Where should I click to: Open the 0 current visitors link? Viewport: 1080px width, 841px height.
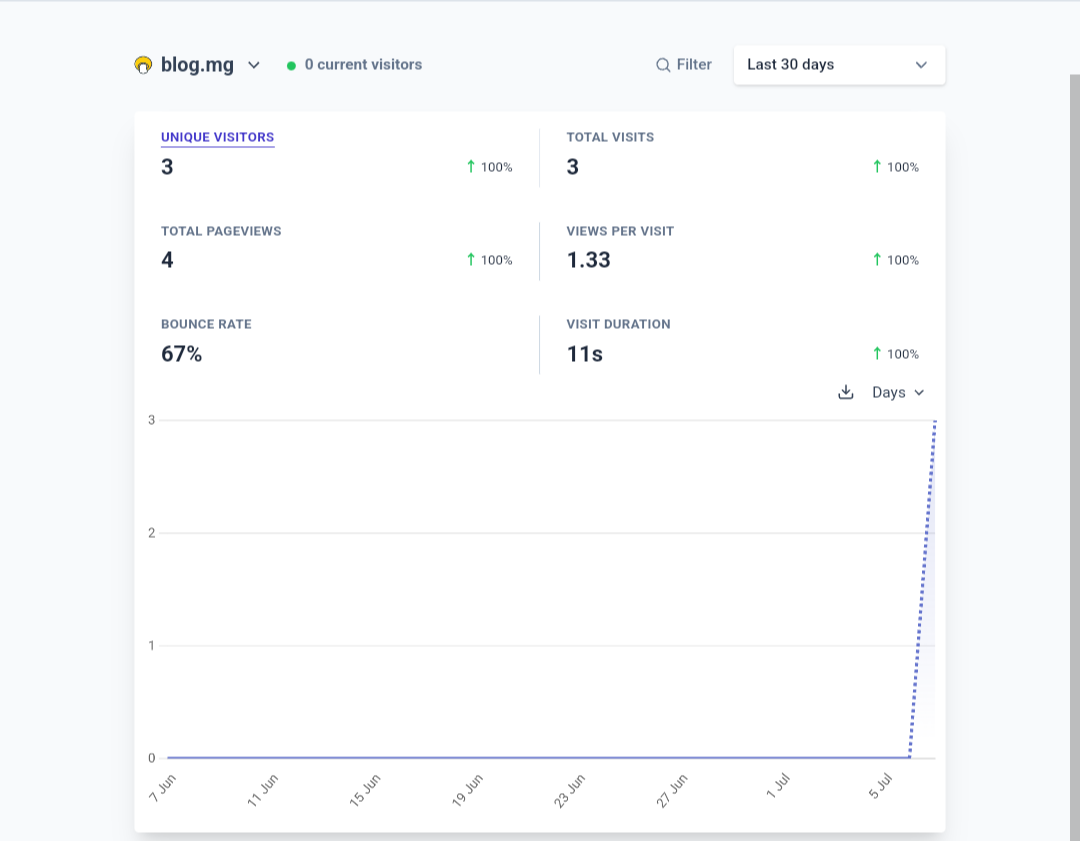point(363,65)
